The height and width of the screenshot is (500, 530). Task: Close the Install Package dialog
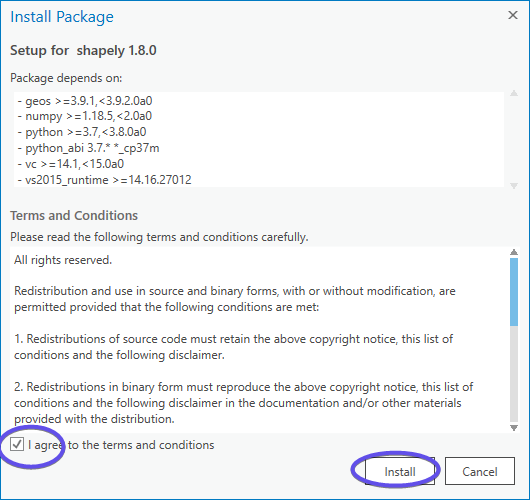(513, 15)
